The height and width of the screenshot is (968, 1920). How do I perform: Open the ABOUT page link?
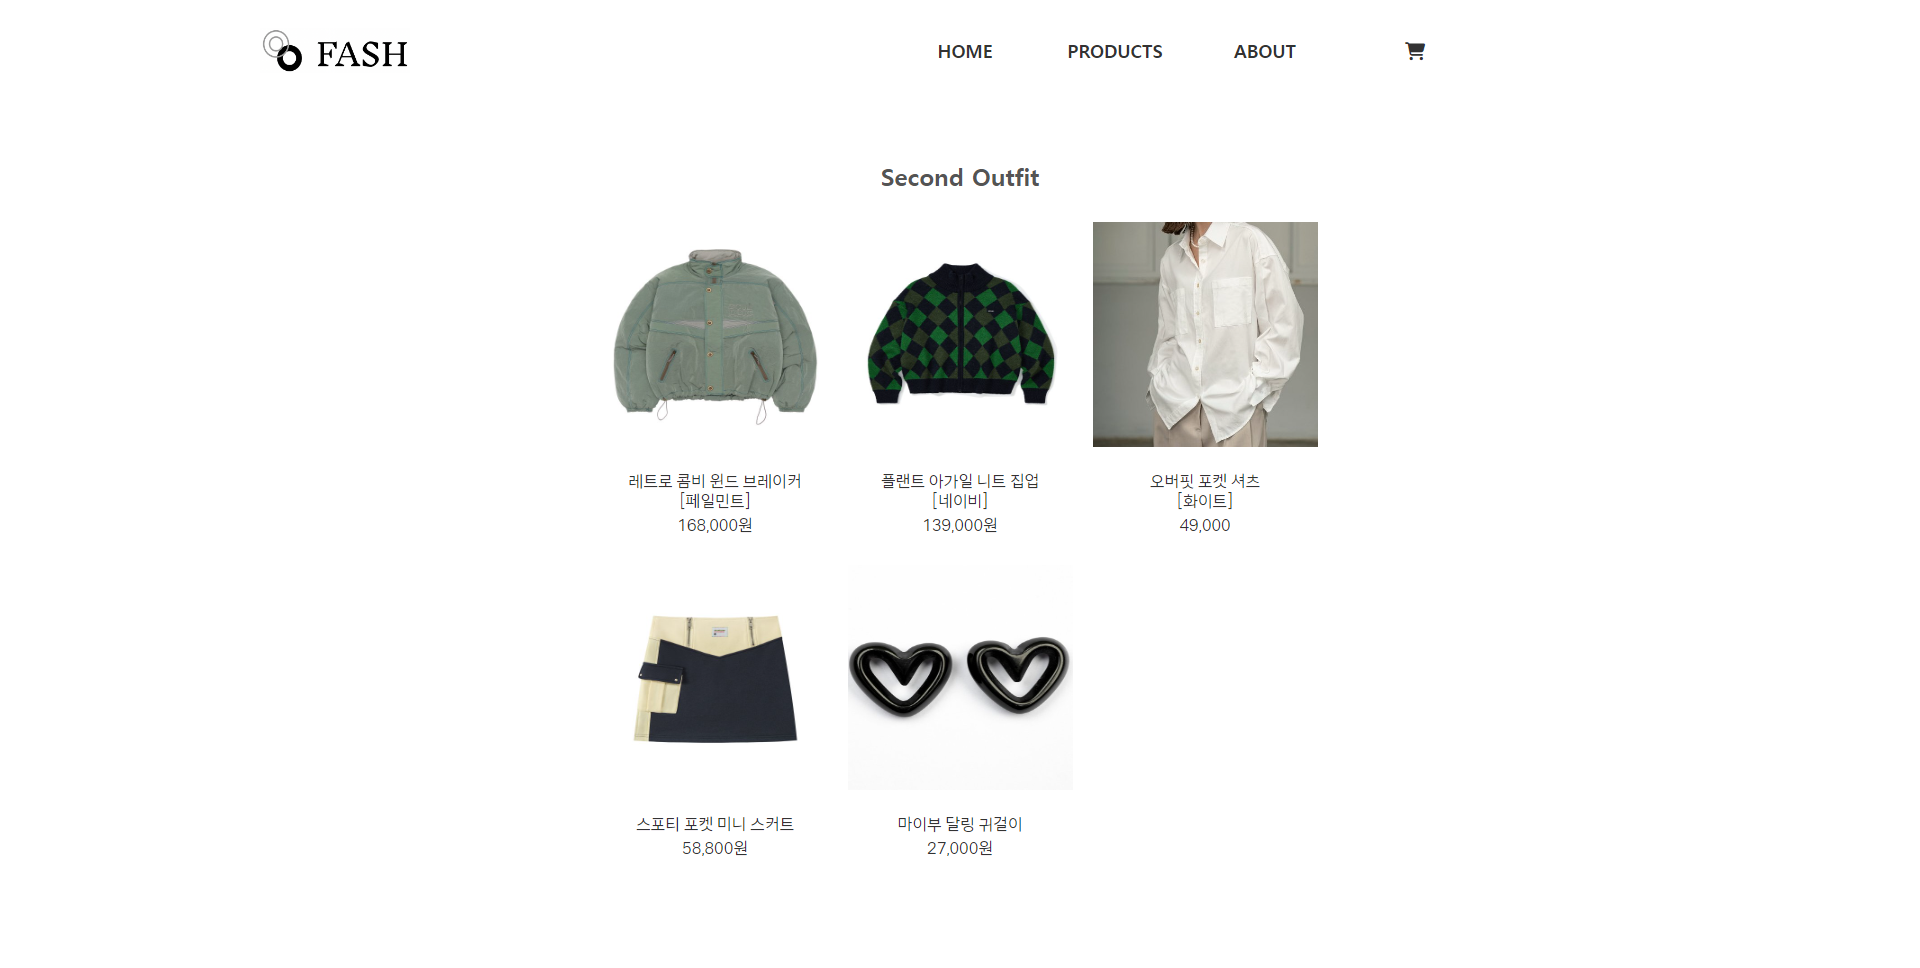click(x=1264, y=52)
